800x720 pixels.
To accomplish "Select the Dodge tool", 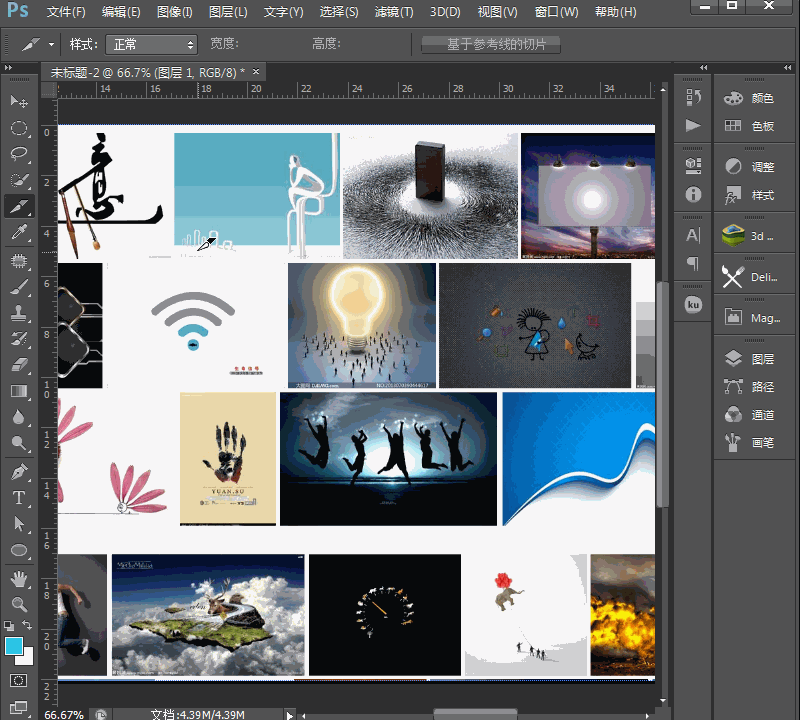I will (x=19, y=443).
